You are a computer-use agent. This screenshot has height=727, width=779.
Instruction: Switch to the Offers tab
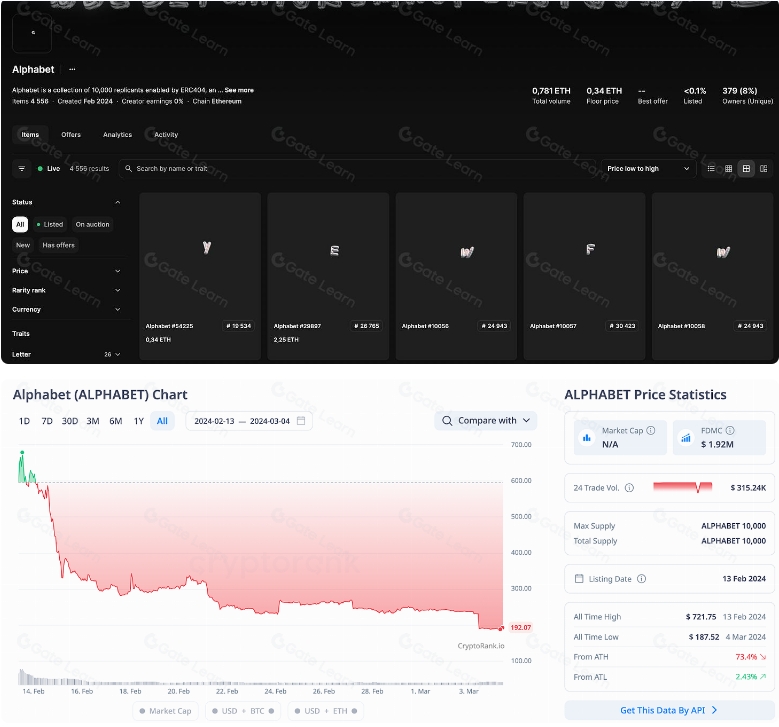point(71,135)
